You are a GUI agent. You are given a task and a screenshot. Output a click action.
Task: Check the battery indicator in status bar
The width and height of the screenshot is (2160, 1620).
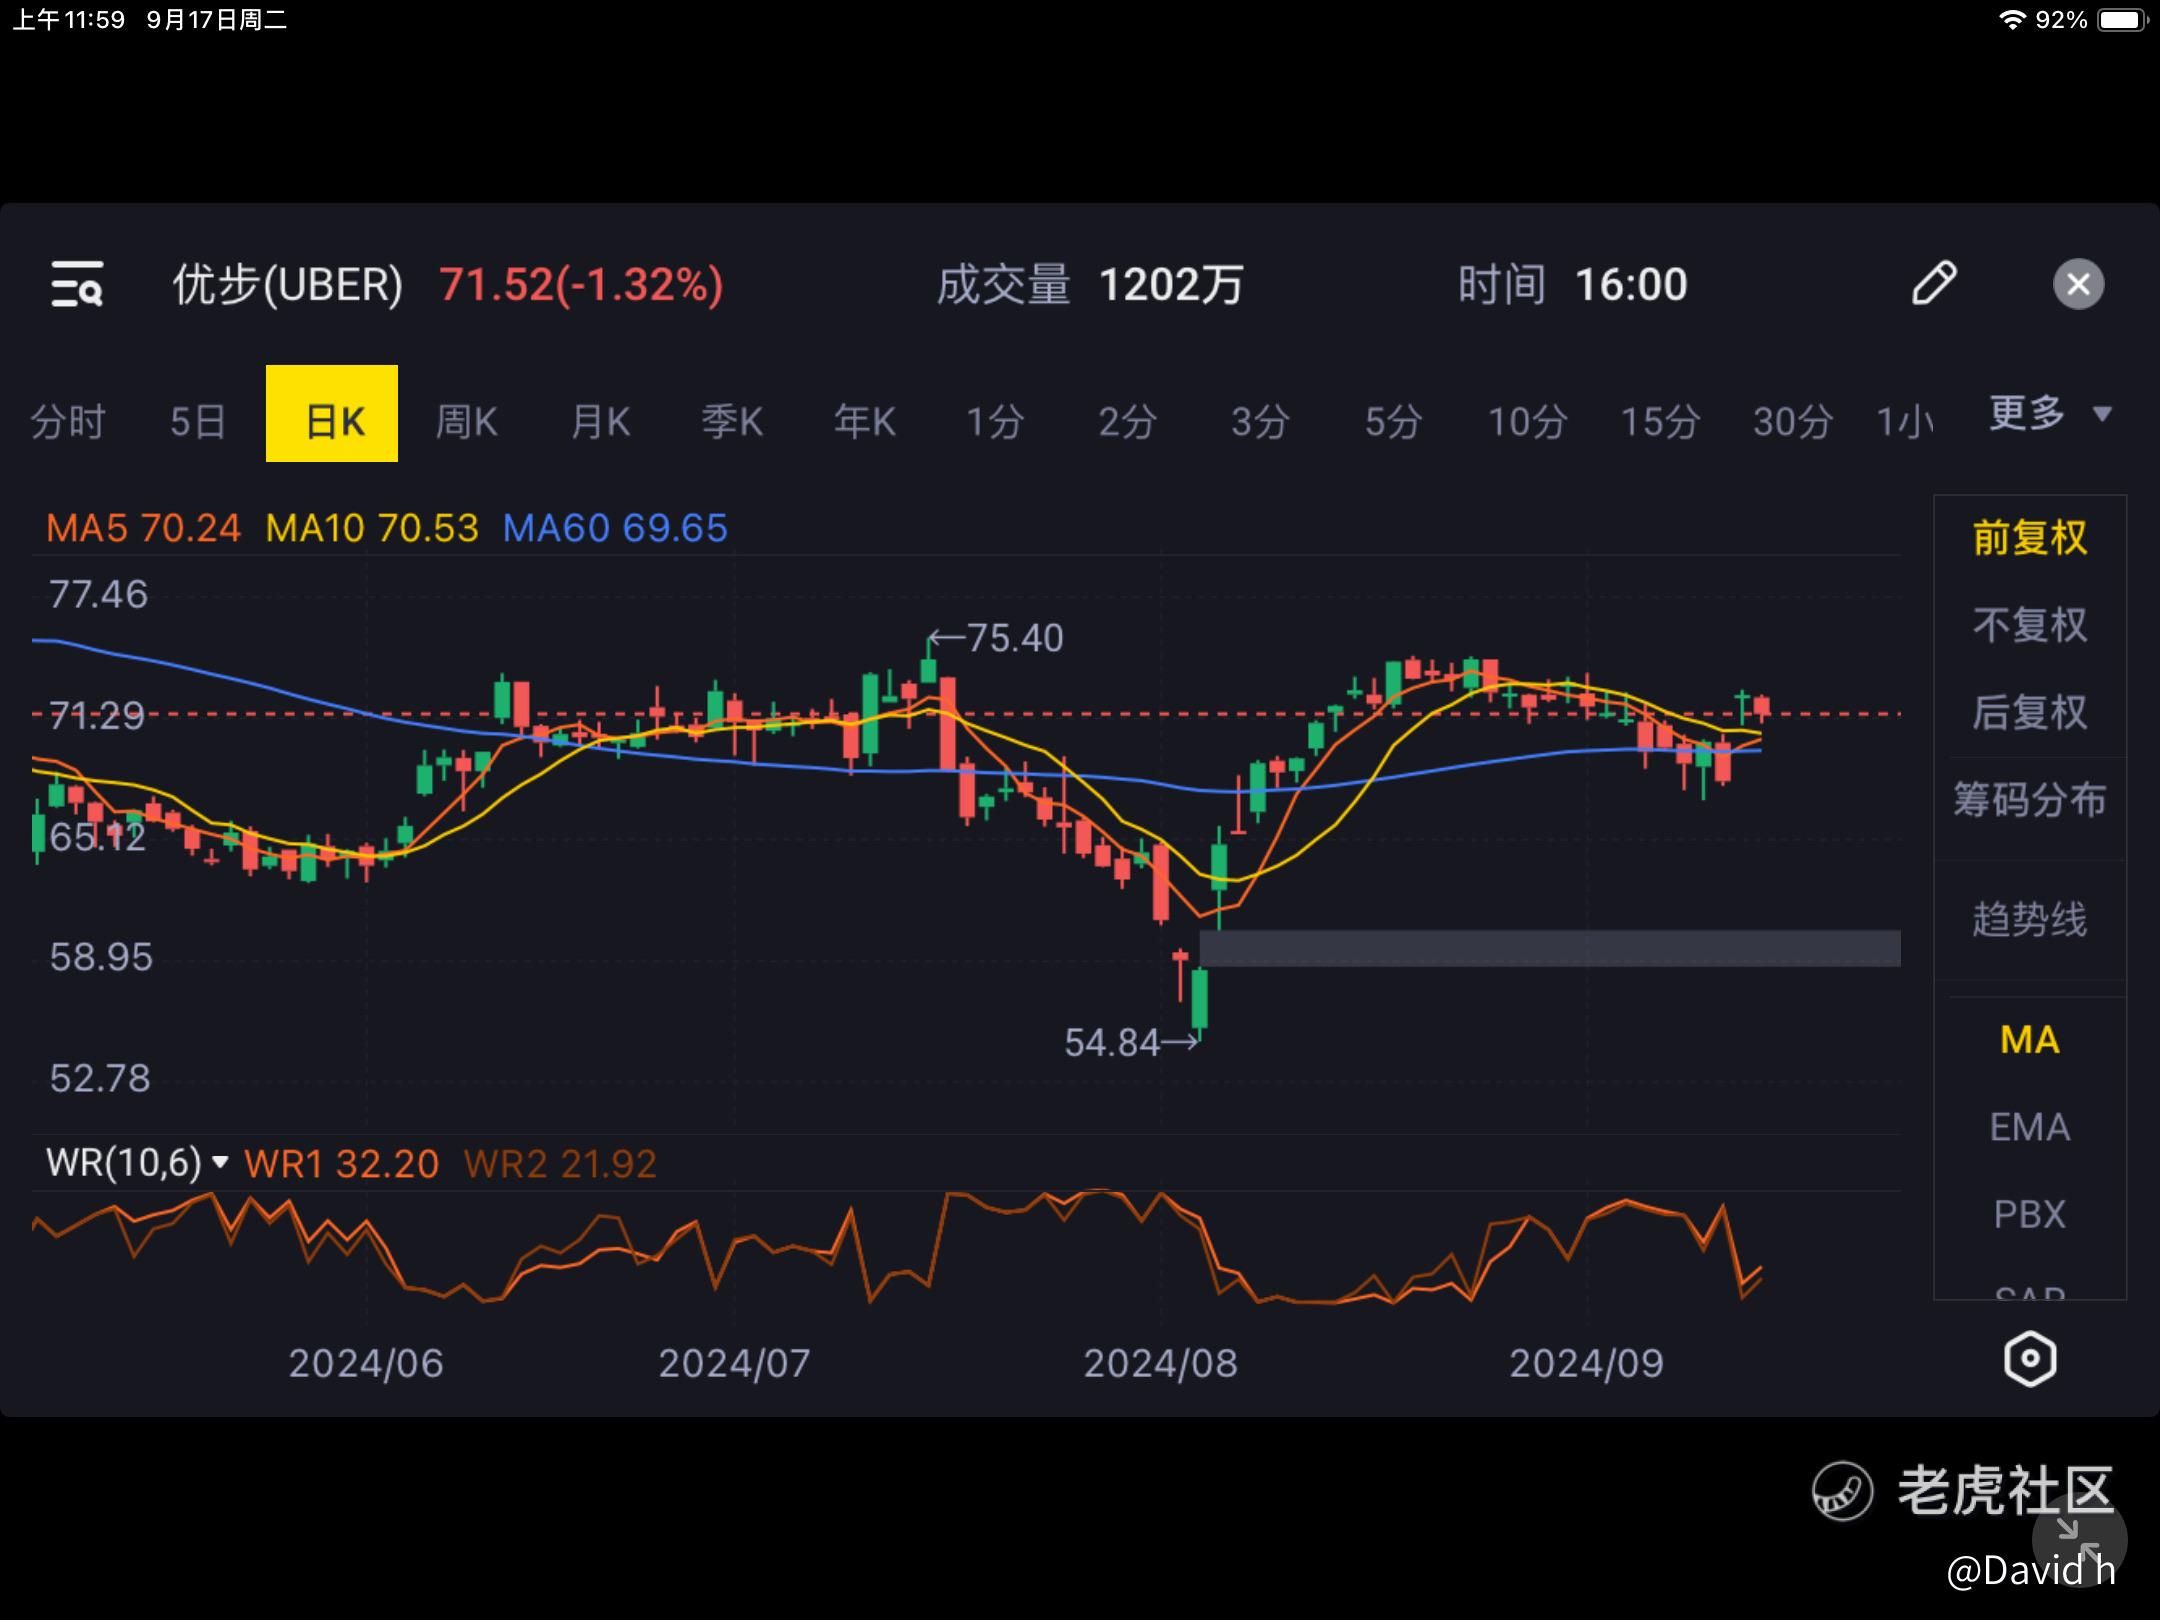click(x=2123, y=20)
